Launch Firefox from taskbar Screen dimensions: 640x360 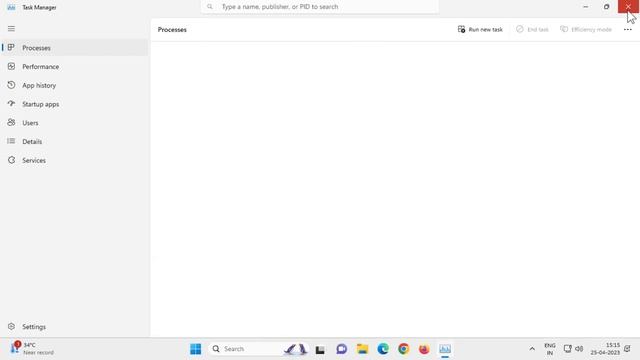click(424, 349)
